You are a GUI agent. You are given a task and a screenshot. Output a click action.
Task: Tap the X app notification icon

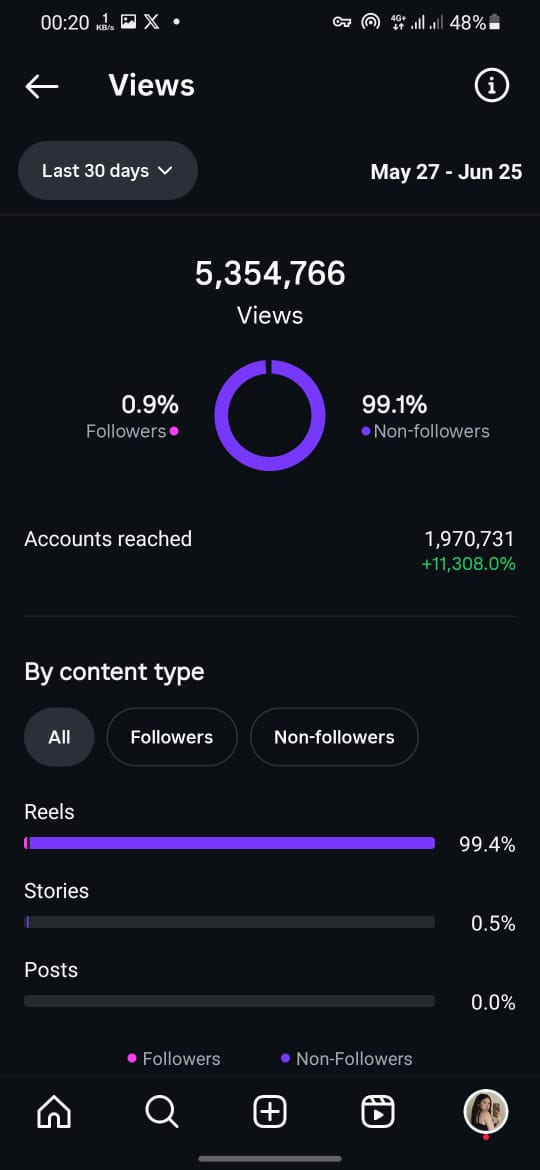[151, 22]
